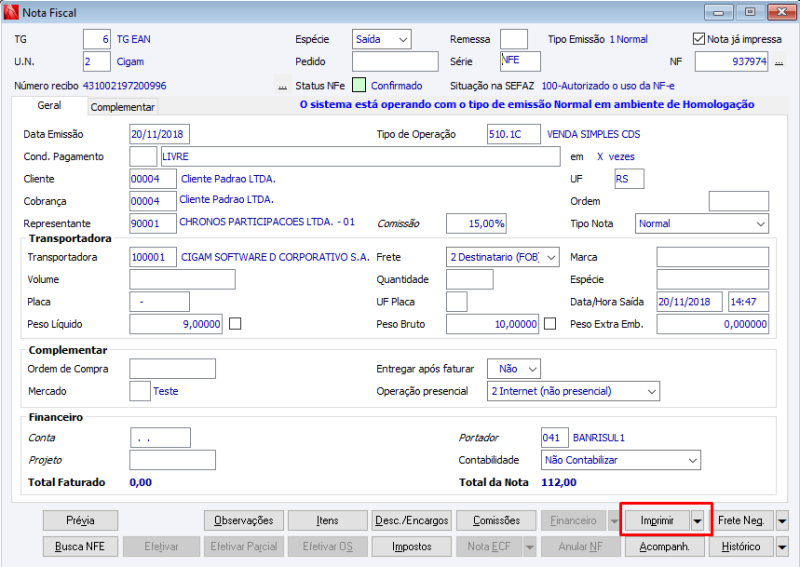The image size is (800, 567).
Task: Open the Tipo Nota dropdown showing Normal
Action: (702, 224)
